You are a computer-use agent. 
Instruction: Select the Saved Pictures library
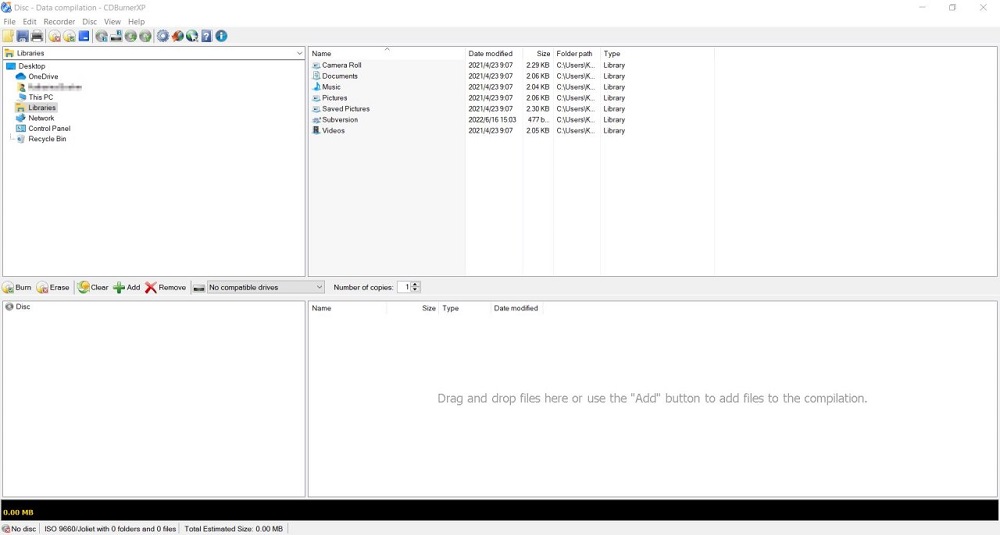pyautogui.click(x=341, y=108)
